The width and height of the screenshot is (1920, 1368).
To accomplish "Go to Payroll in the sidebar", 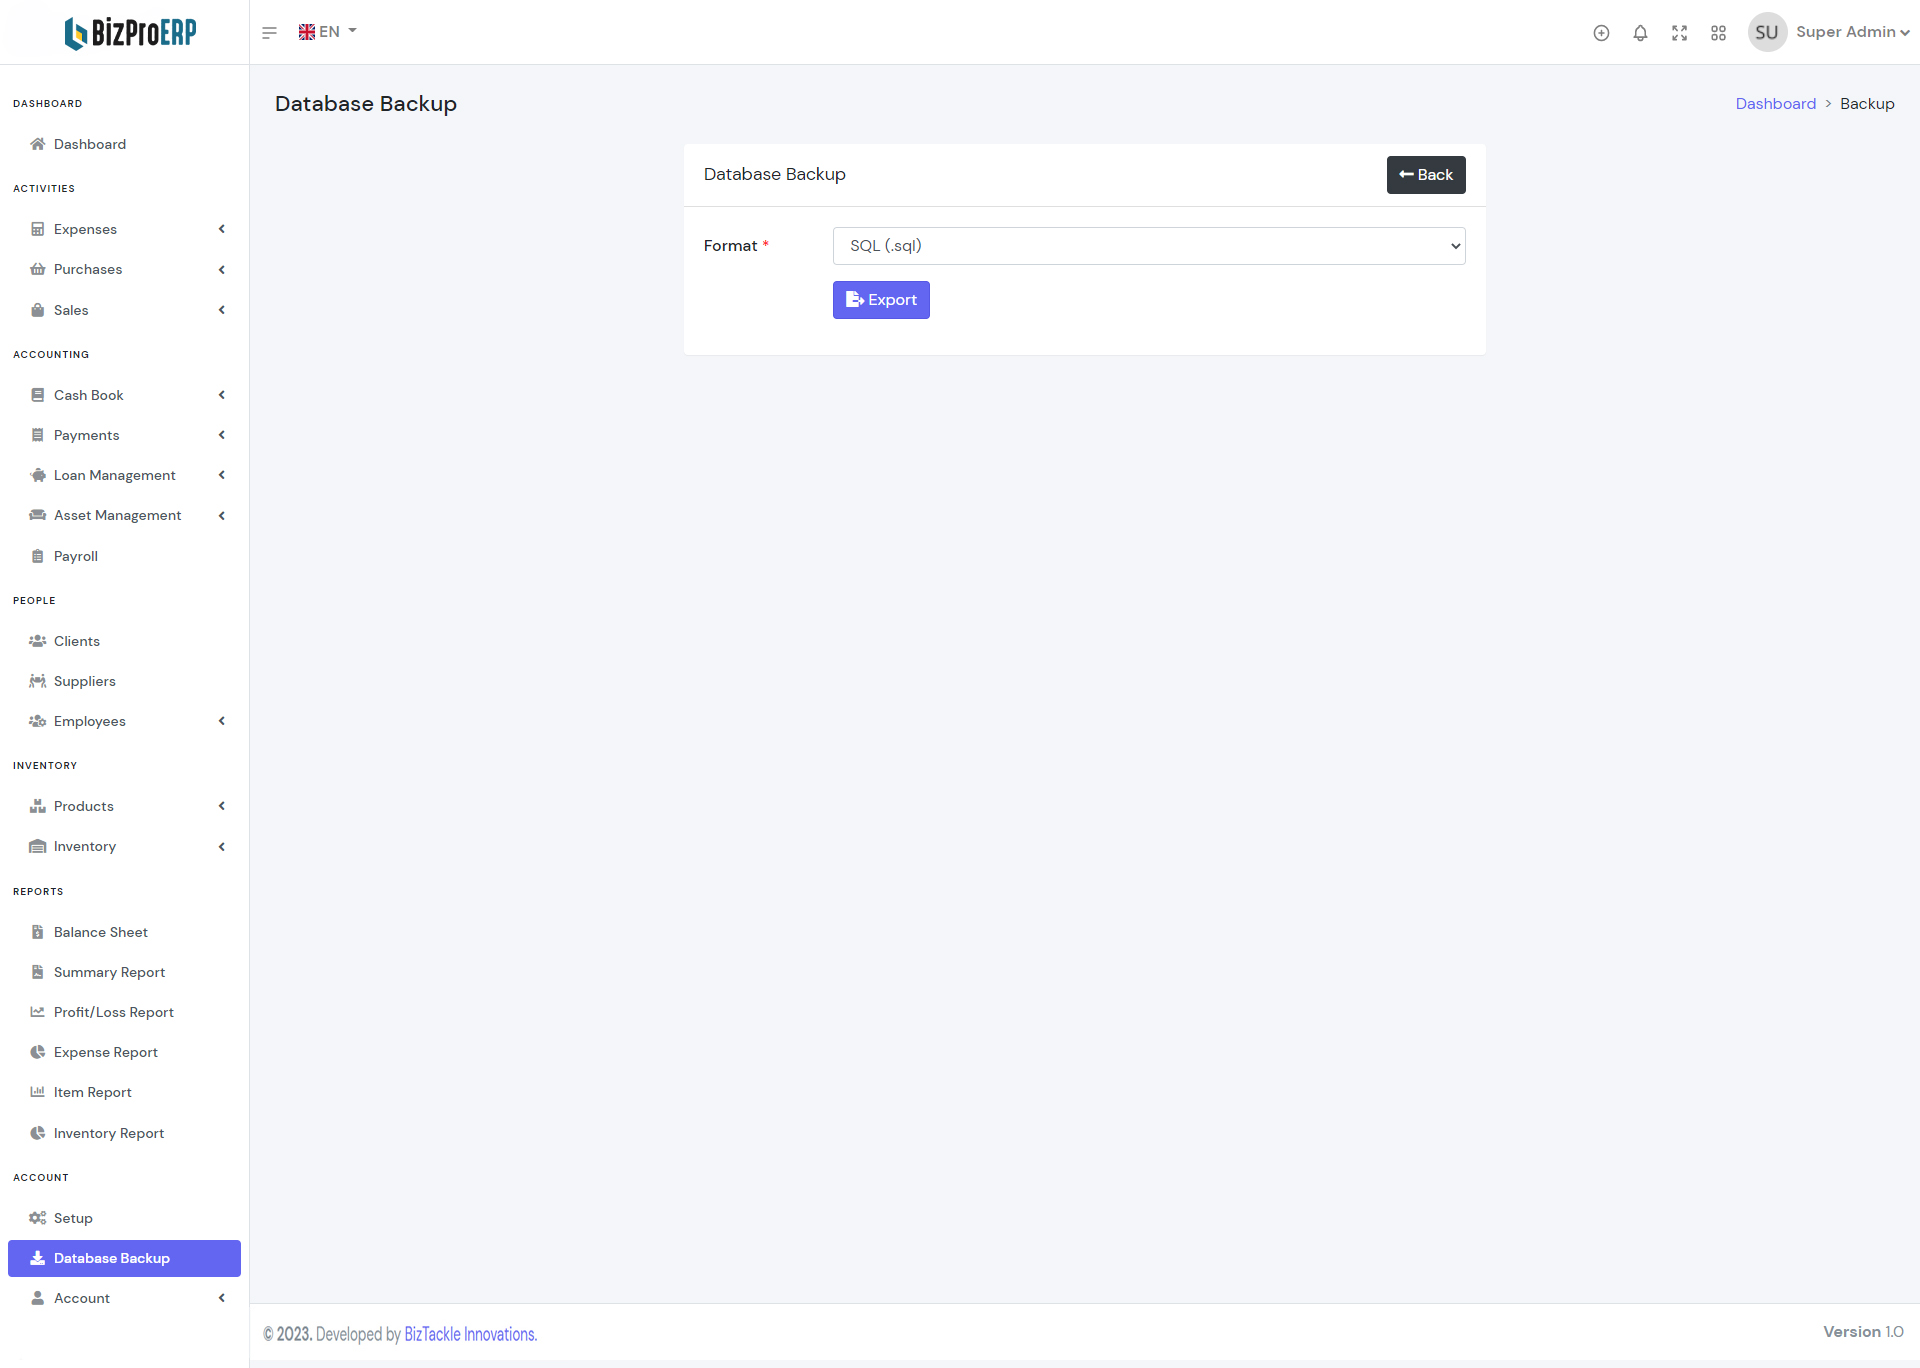I will (76, 556).
